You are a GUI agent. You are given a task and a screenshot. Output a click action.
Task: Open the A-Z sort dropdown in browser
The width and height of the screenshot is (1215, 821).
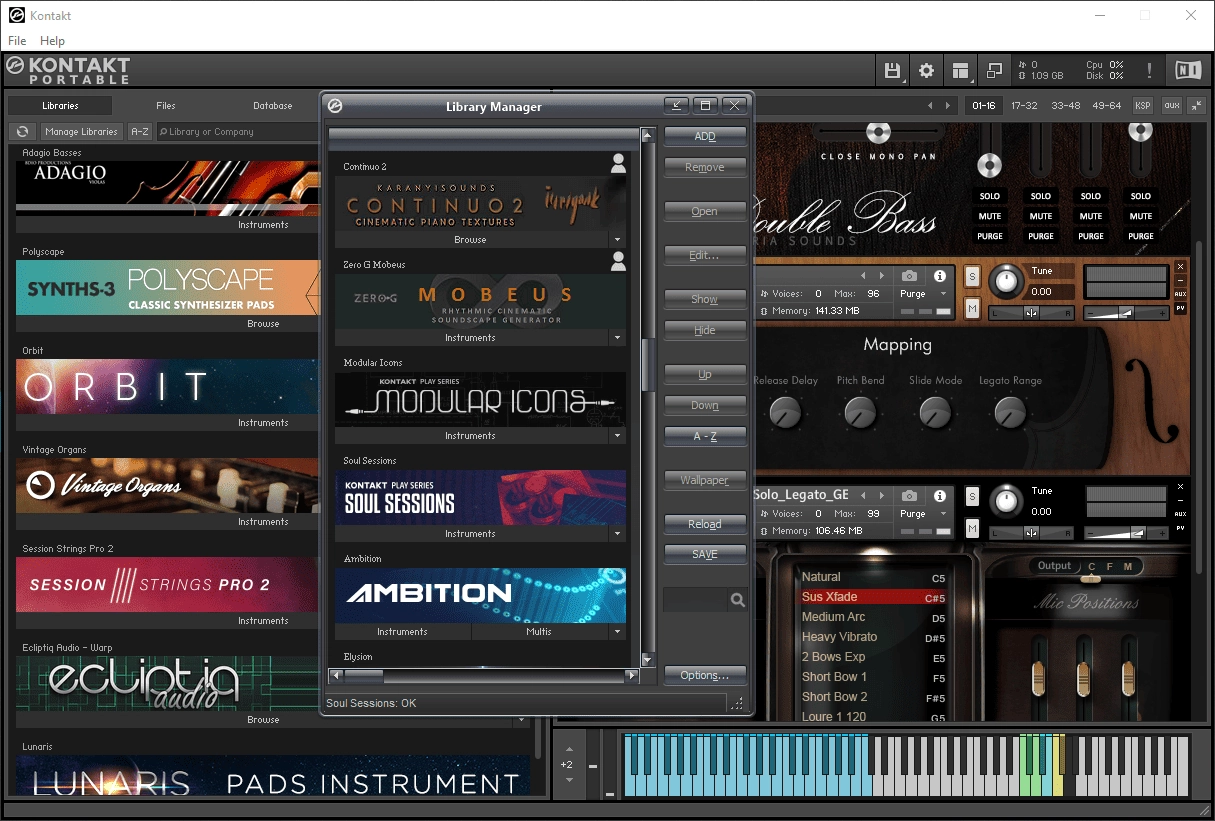coord(140,131)
